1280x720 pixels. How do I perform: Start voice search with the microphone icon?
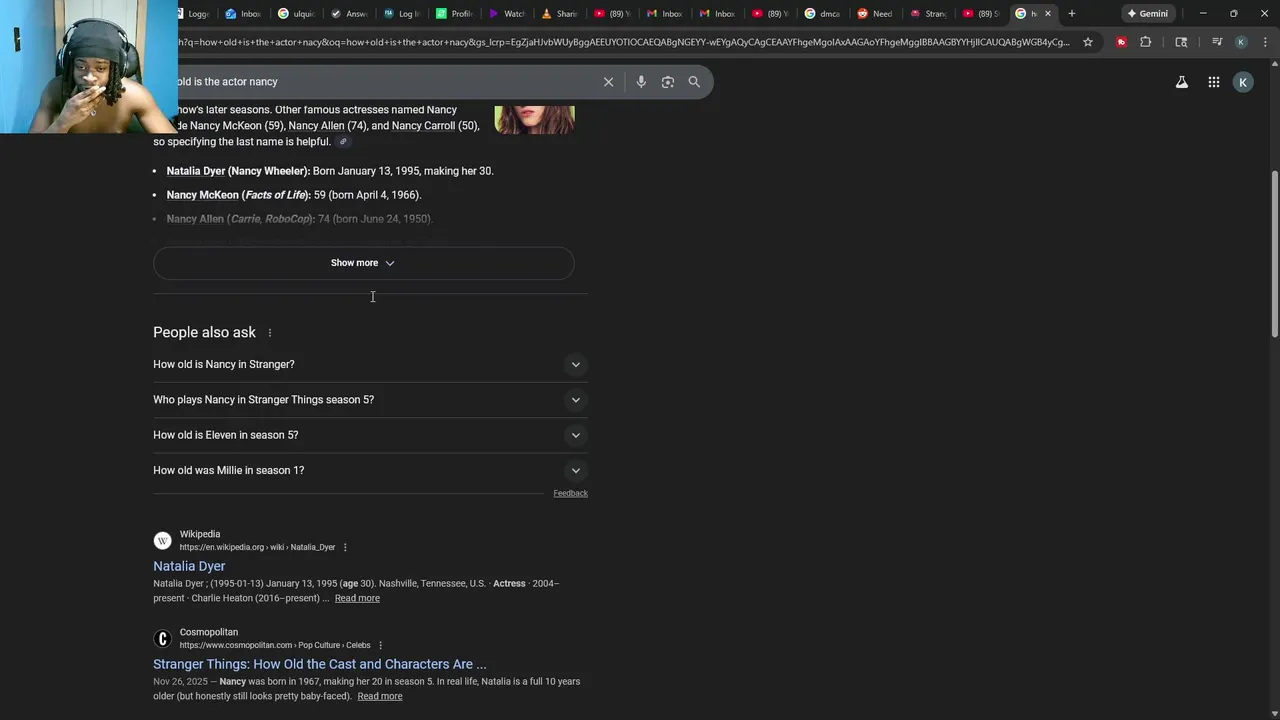(641, 82)
